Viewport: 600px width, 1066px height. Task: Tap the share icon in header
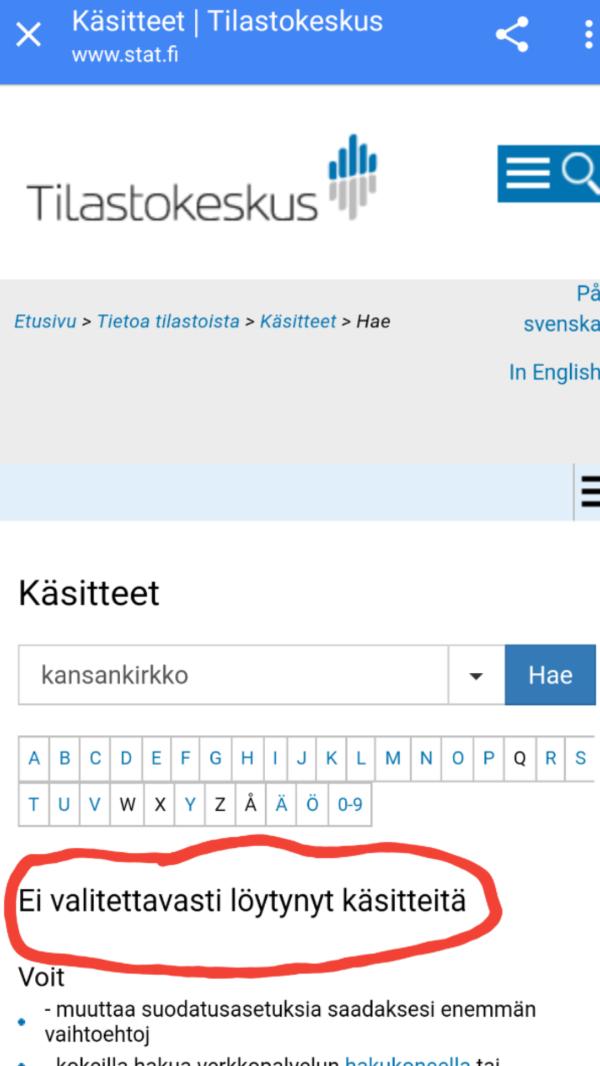512,35
